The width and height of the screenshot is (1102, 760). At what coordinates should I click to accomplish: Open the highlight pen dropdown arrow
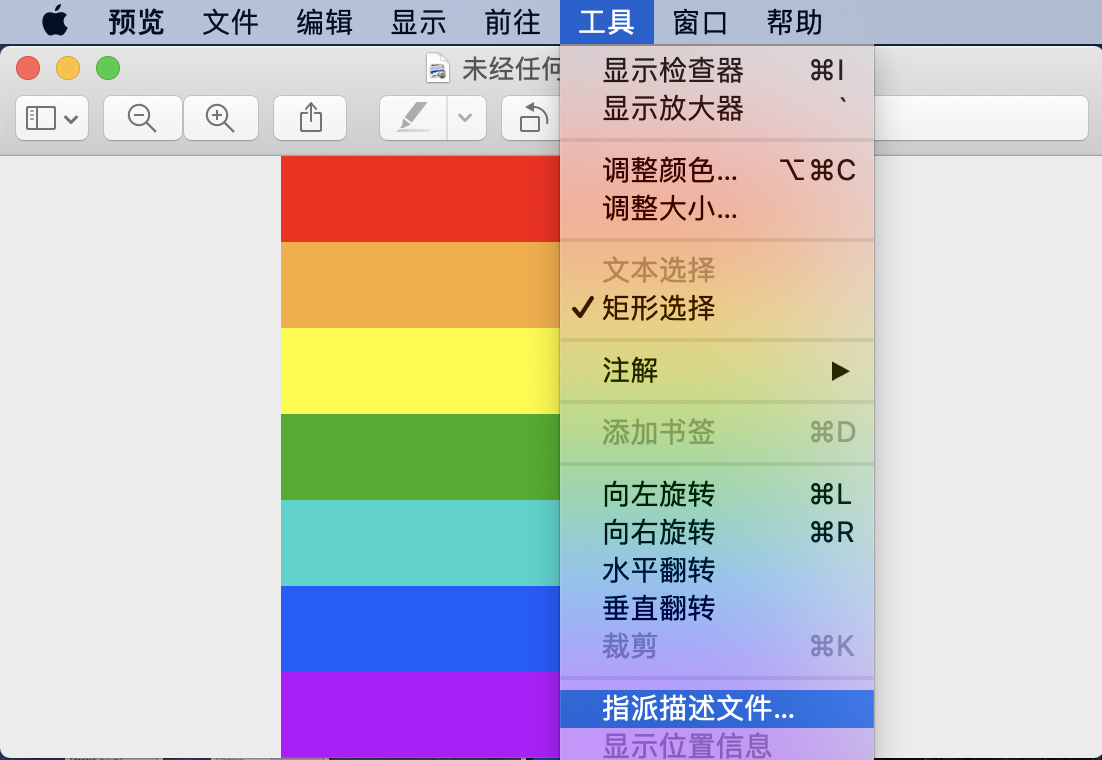click(465, 118)
